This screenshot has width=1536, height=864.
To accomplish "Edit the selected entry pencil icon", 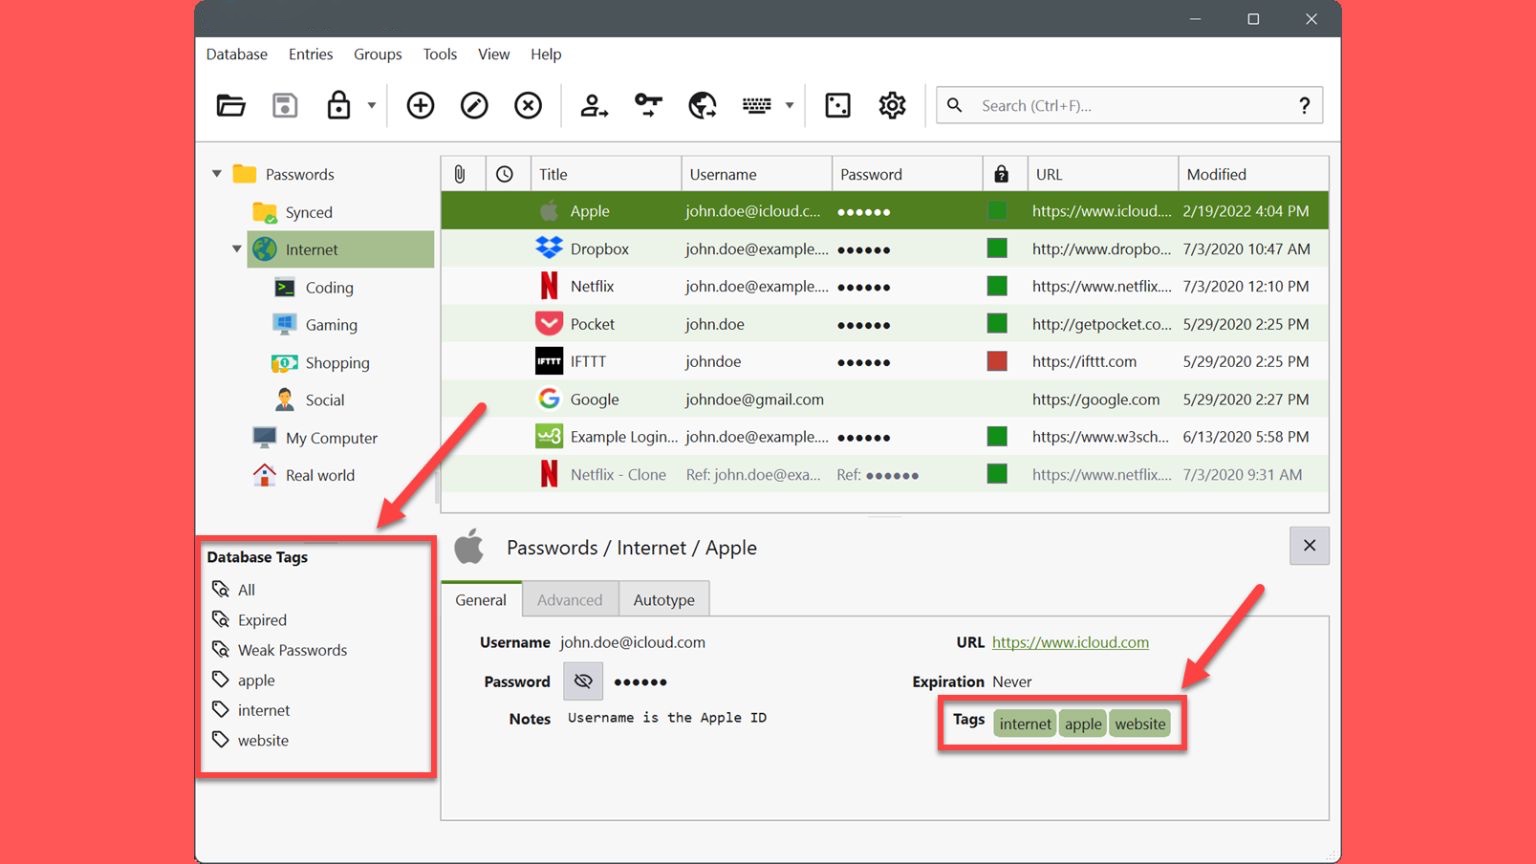I will tap(474, 105).
